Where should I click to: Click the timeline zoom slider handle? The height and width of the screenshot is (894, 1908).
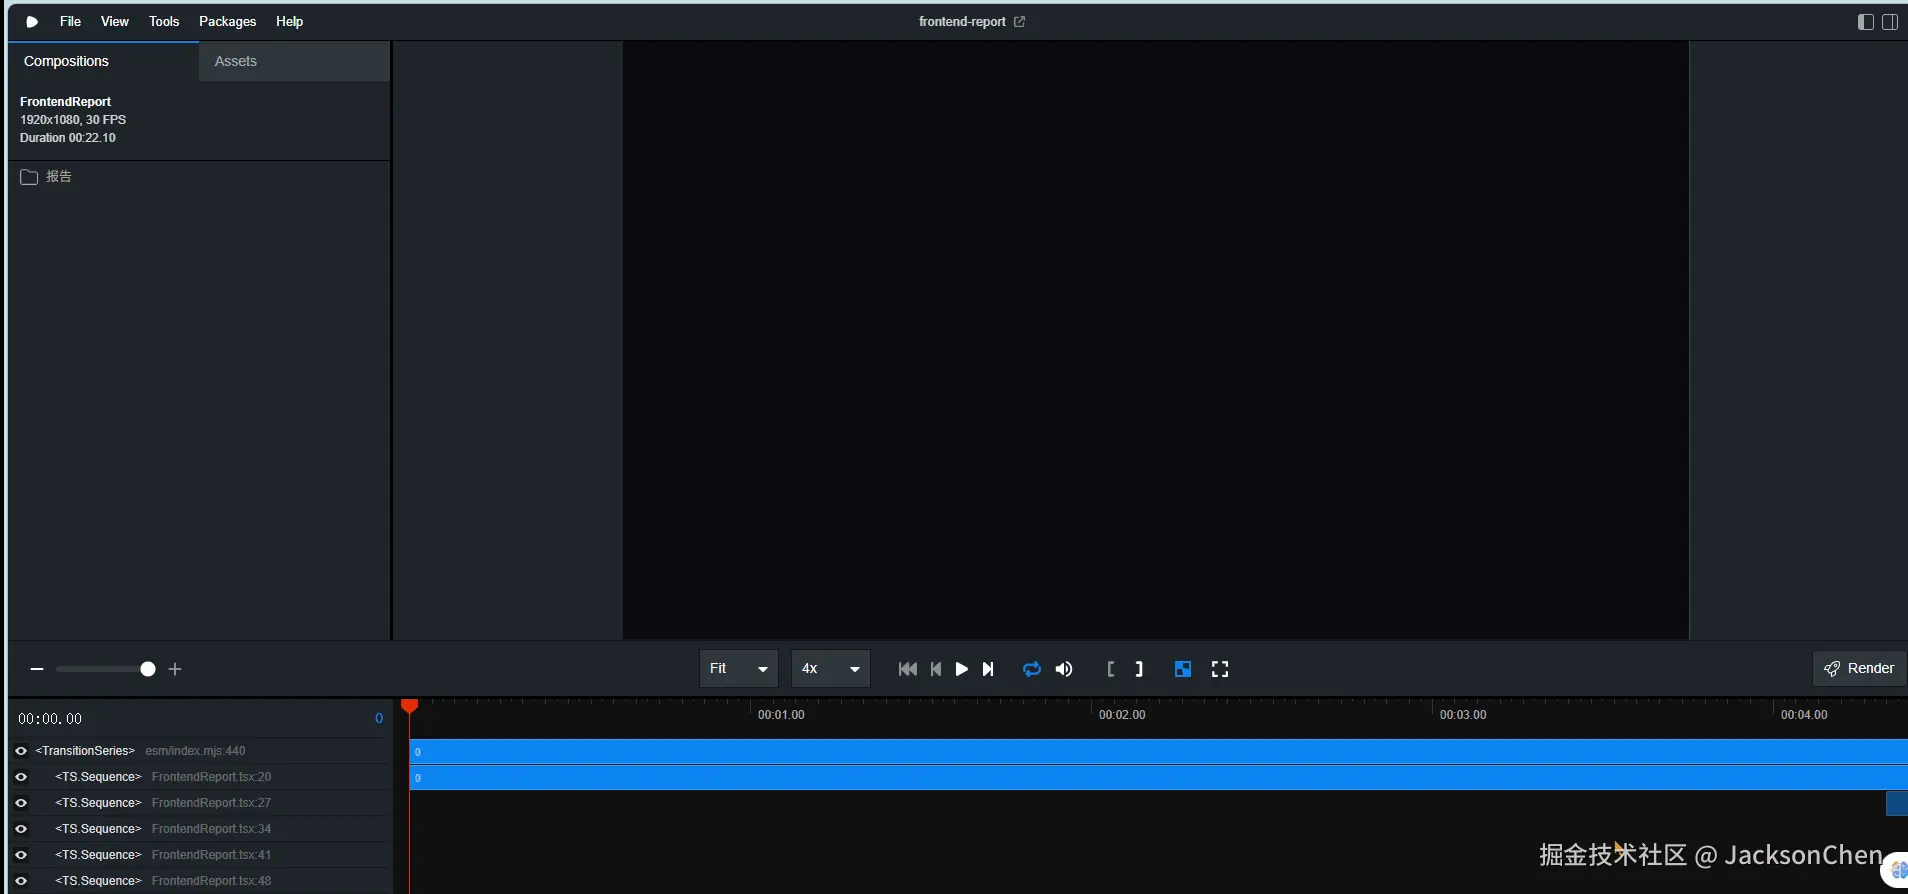tap(148, 669)
